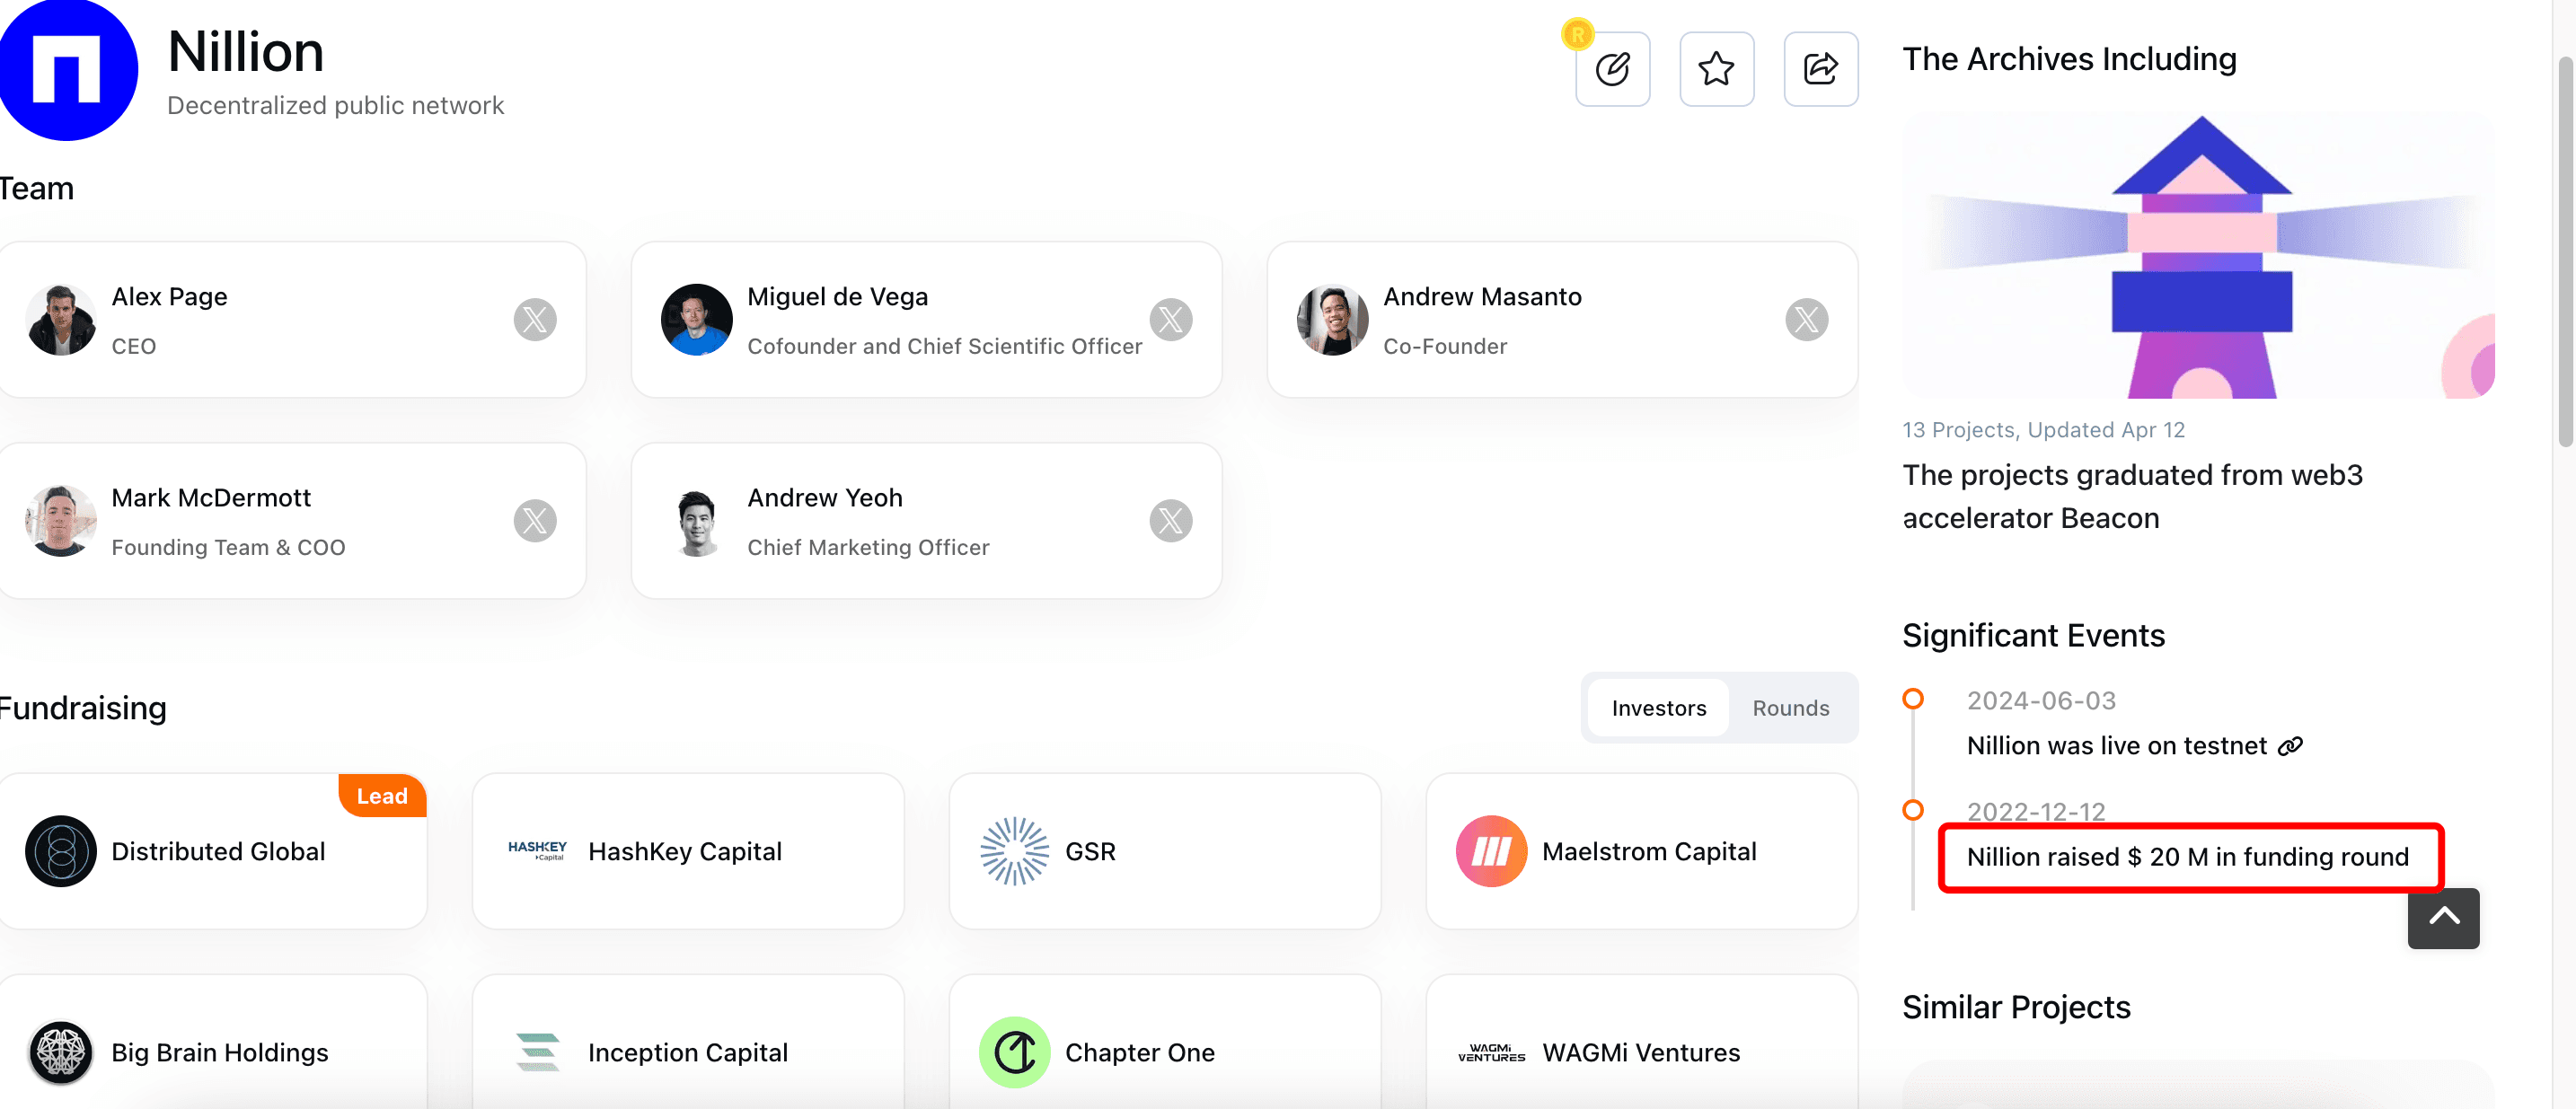Click the edit project pencil icon

(x=1612, y=69)
